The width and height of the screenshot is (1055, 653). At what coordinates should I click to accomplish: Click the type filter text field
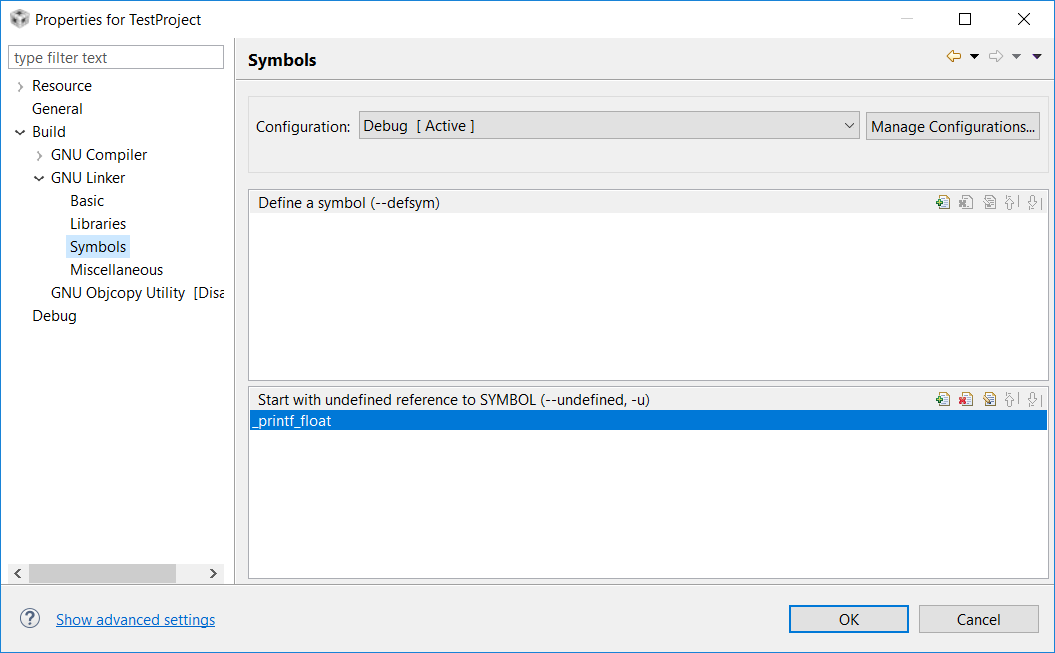click(x=116, y=58)
